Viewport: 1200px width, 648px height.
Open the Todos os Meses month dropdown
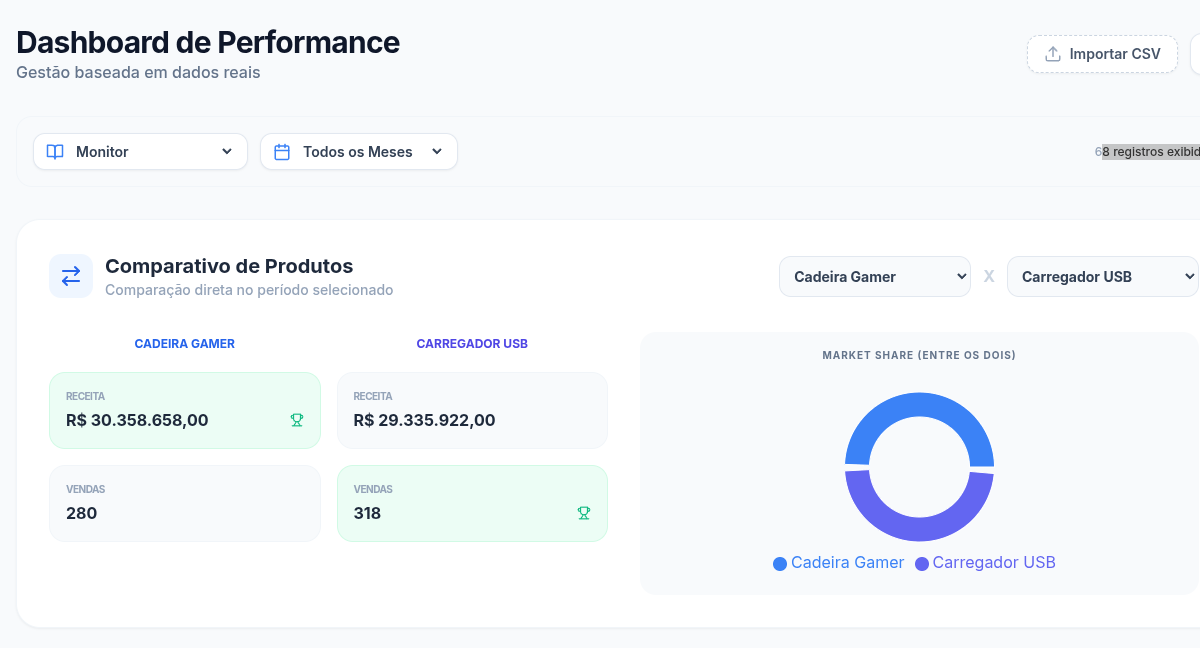359,152
